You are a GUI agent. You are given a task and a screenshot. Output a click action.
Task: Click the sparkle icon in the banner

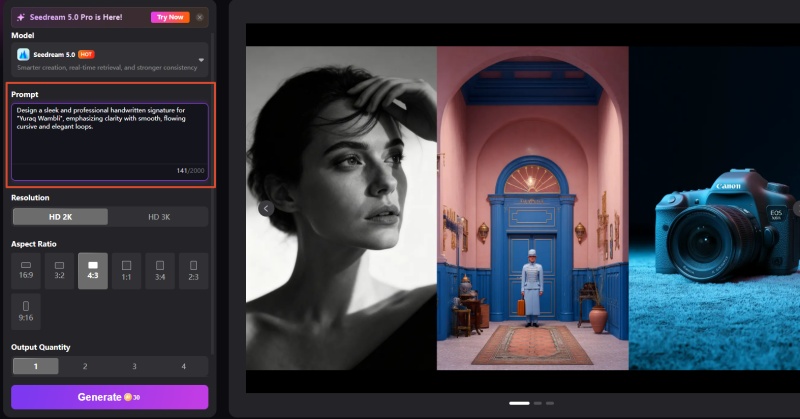(x=21, y=17)
